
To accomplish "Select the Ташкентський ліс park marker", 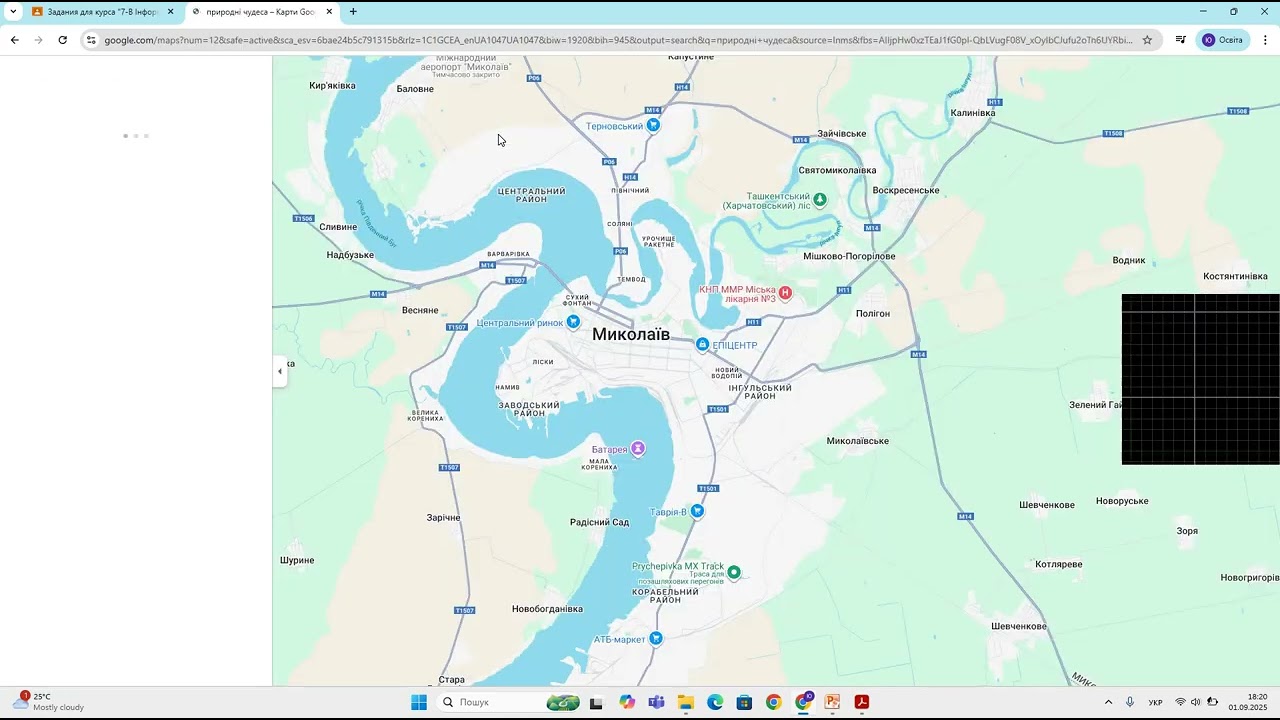I will pyautogui.click(x=820, y=199).
